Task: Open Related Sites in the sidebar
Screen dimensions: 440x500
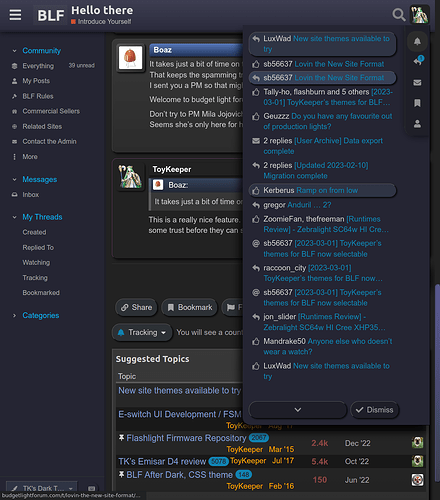Action: (x=42, y=126)
